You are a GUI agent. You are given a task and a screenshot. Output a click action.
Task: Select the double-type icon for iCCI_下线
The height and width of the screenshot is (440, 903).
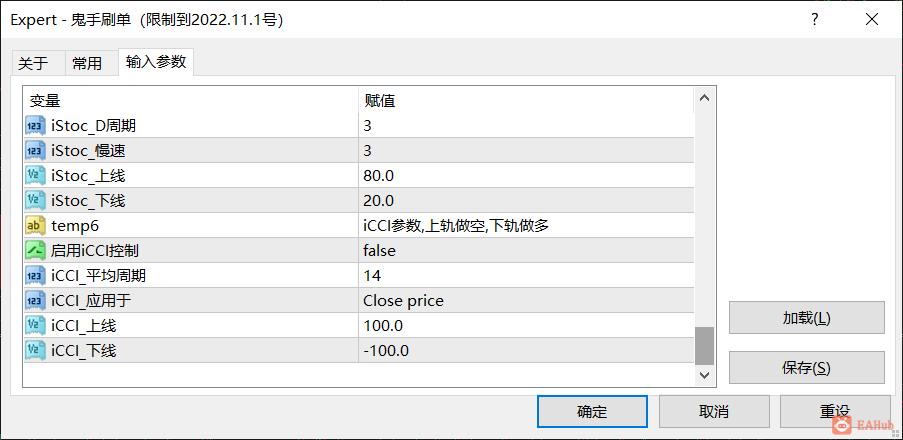coord(35,350)
